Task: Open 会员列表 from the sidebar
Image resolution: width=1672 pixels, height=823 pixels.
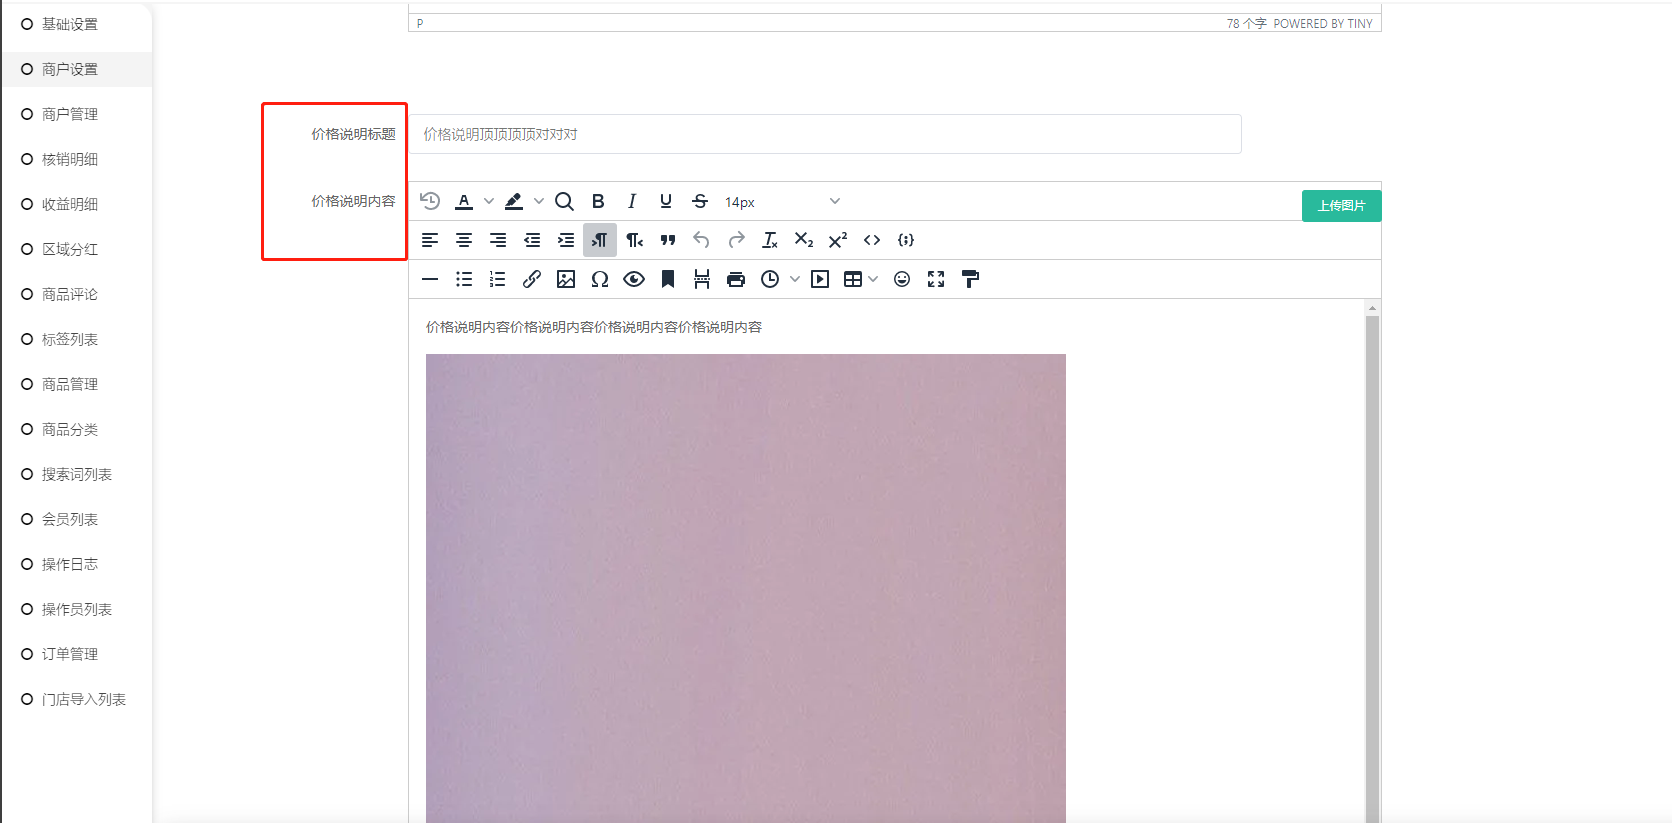Action: pyautogui.click(x=70, y=519)
